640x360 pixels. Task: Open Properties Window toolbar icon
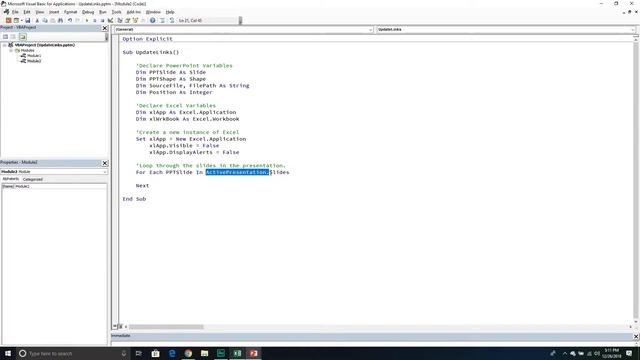127,20
